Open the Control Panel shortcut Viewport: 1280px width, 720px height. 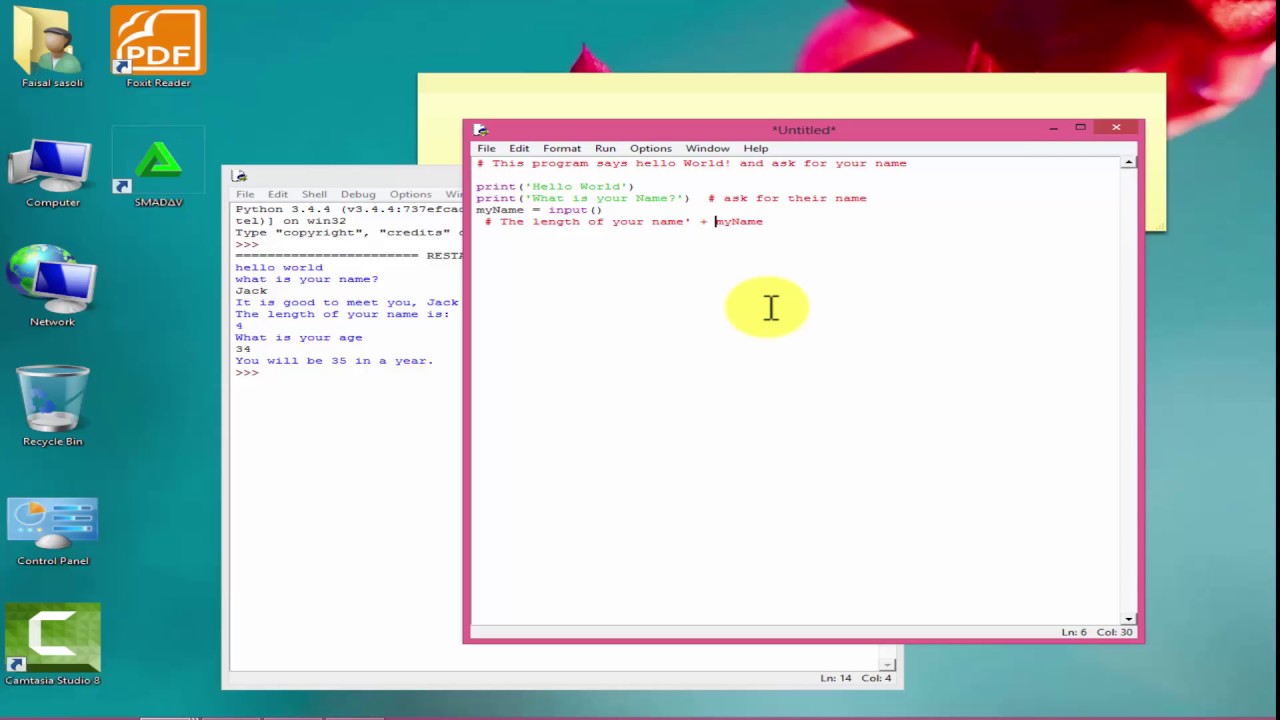point(52,533)
